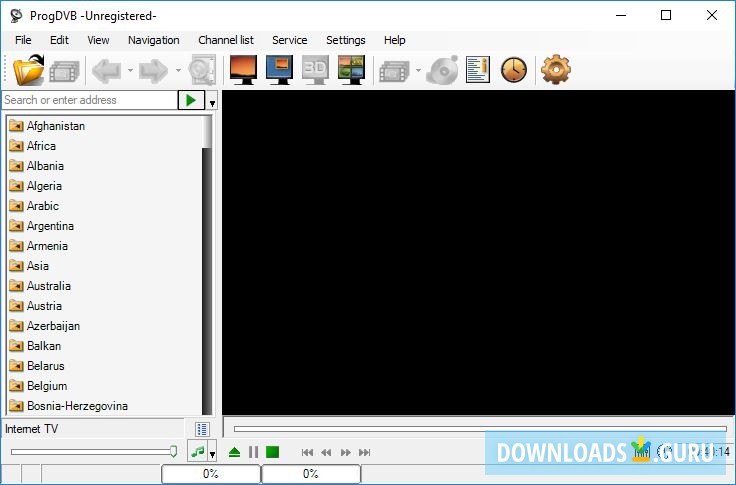Stop playback with green square

[273, 452]
